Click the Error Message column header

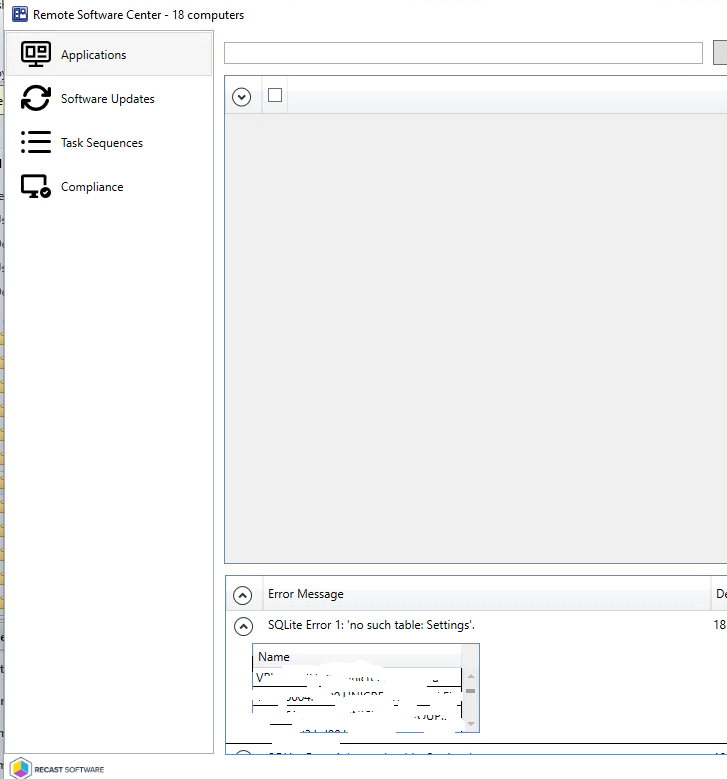(x=486, y=594)
